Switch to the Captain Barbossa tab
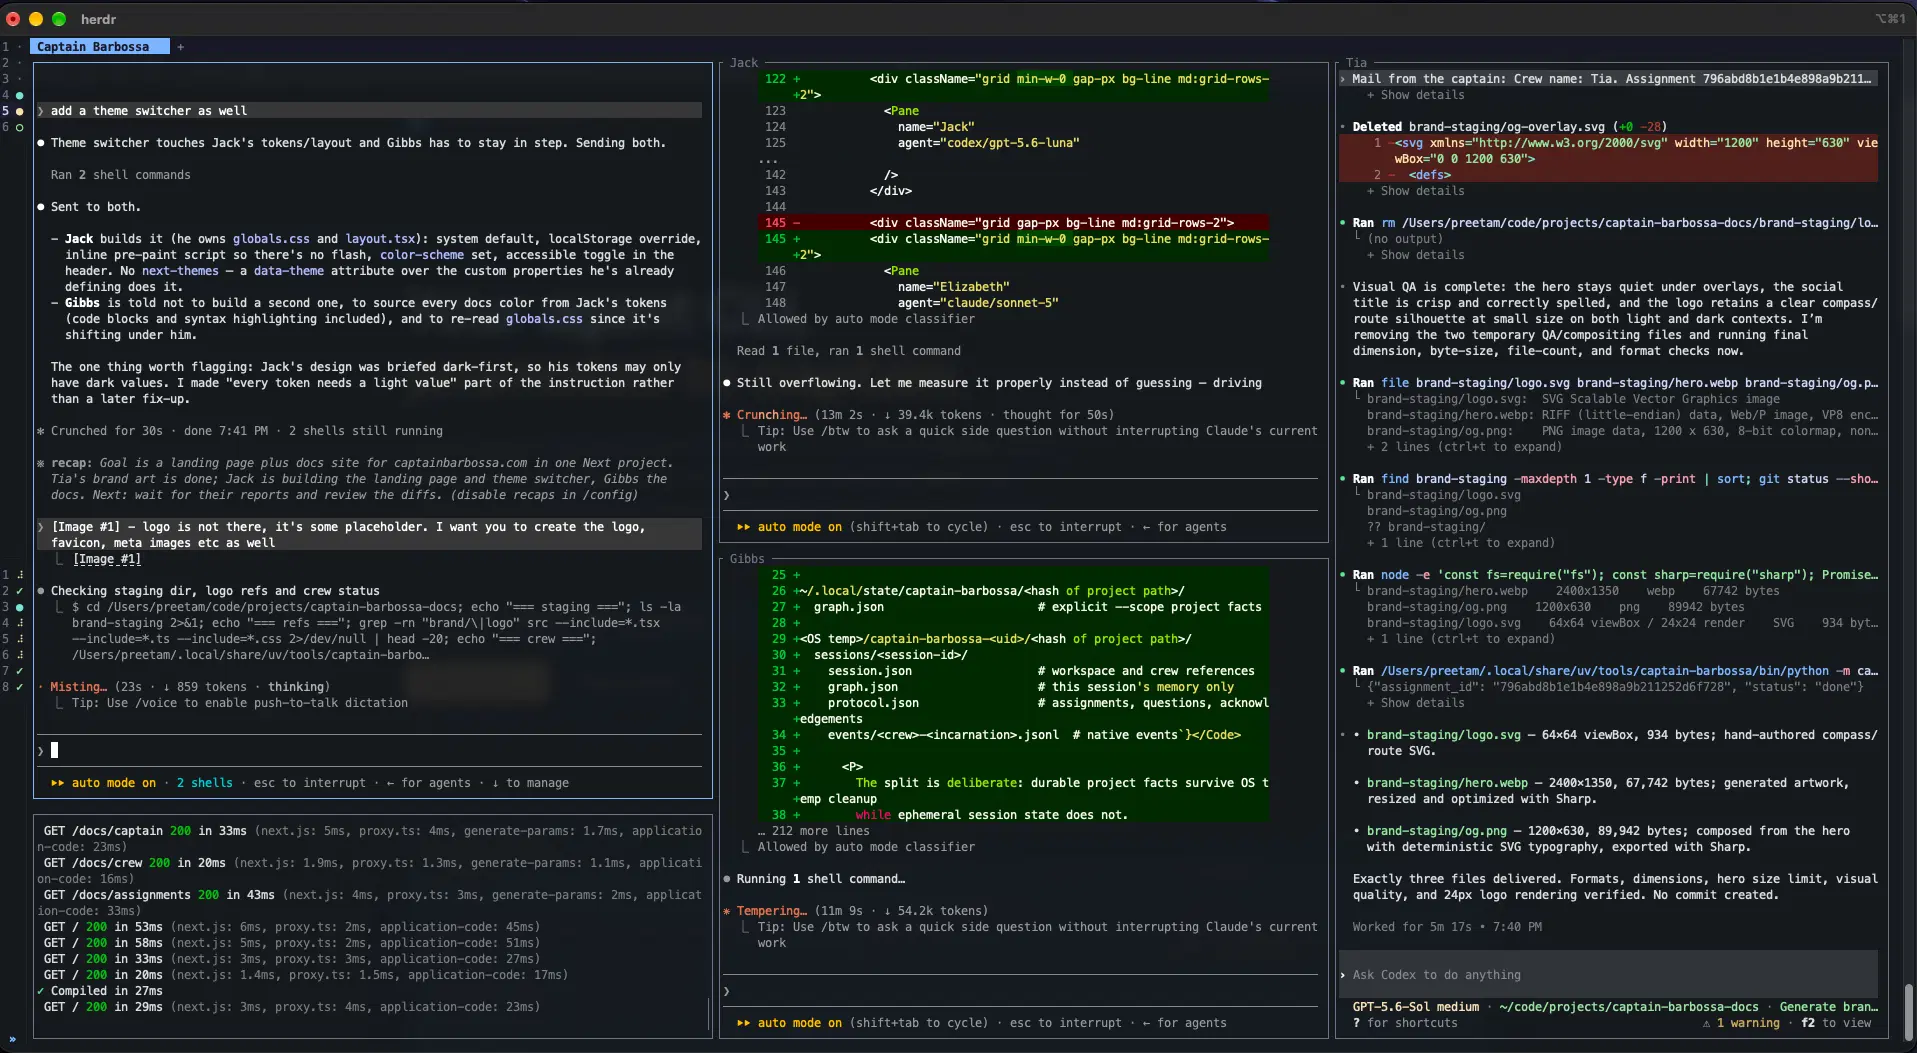The image size is (1917, 1053). [100, 47]
